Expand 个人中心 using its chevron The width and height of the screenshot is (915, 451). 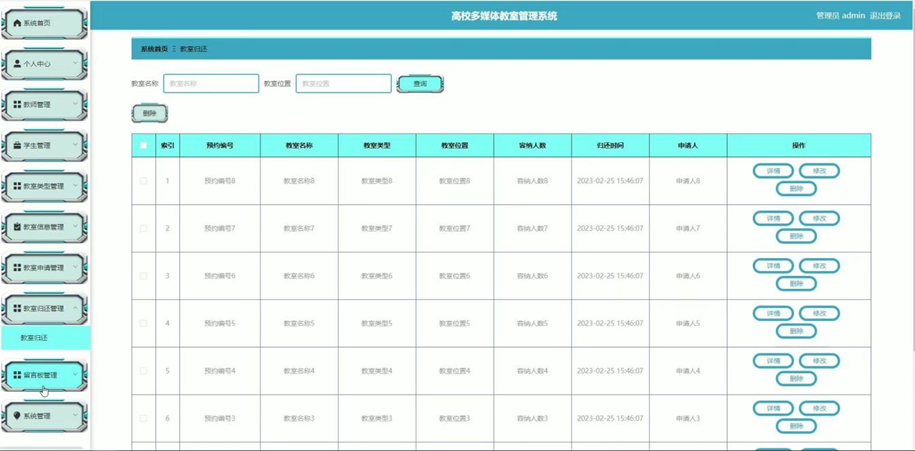(75, 62)
